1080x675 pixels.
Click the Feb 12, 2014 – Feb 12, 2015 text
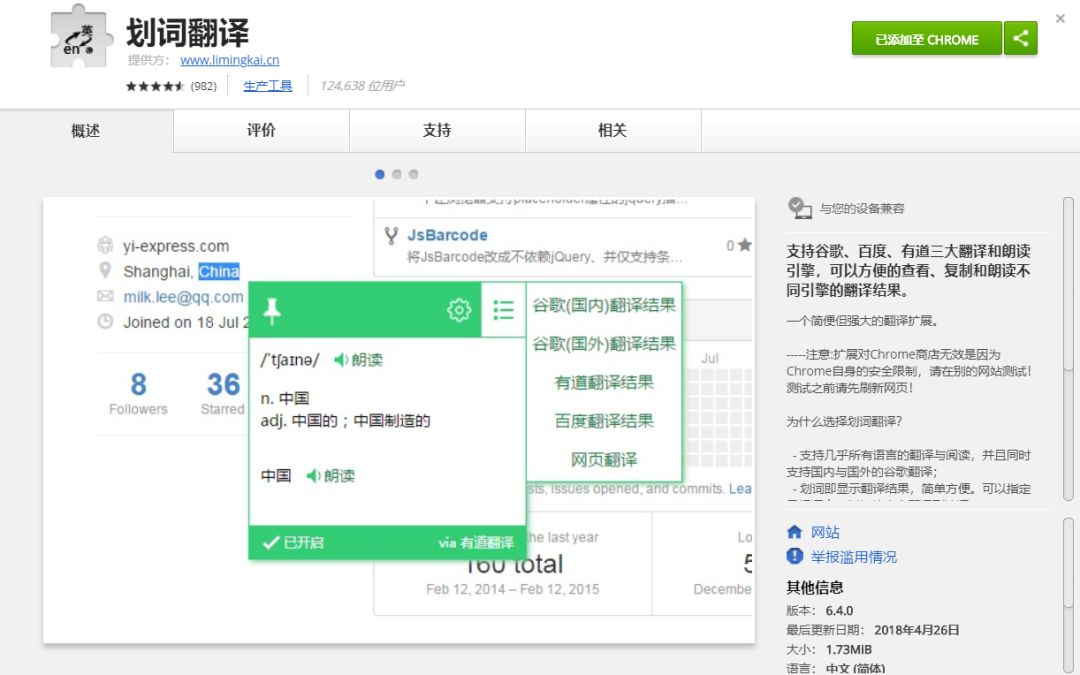pyautogui.click(x=512, y=589)
